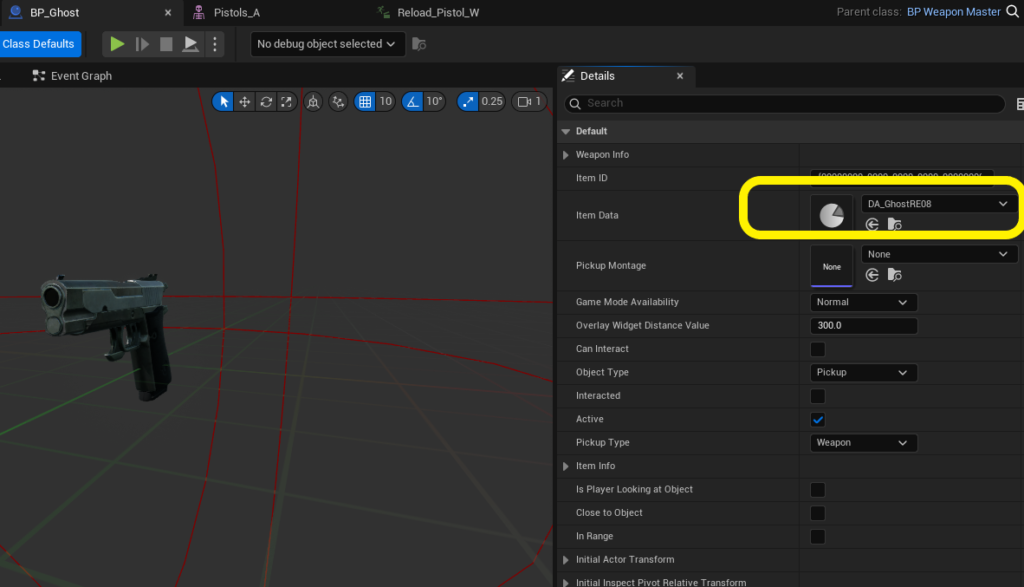
Task: Switch to the Pistols_A tab
Action: coord(237,13)
